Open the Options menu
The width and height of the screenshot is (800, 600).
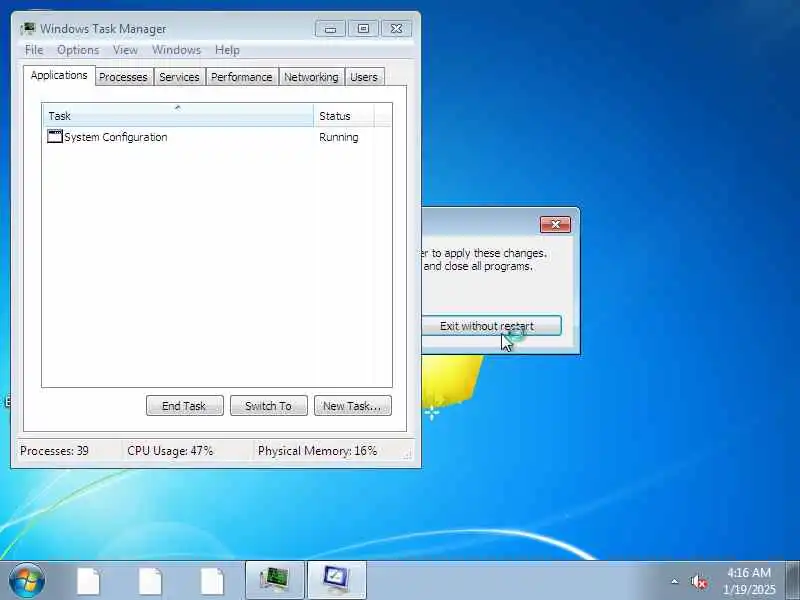(x=78, y=50)
